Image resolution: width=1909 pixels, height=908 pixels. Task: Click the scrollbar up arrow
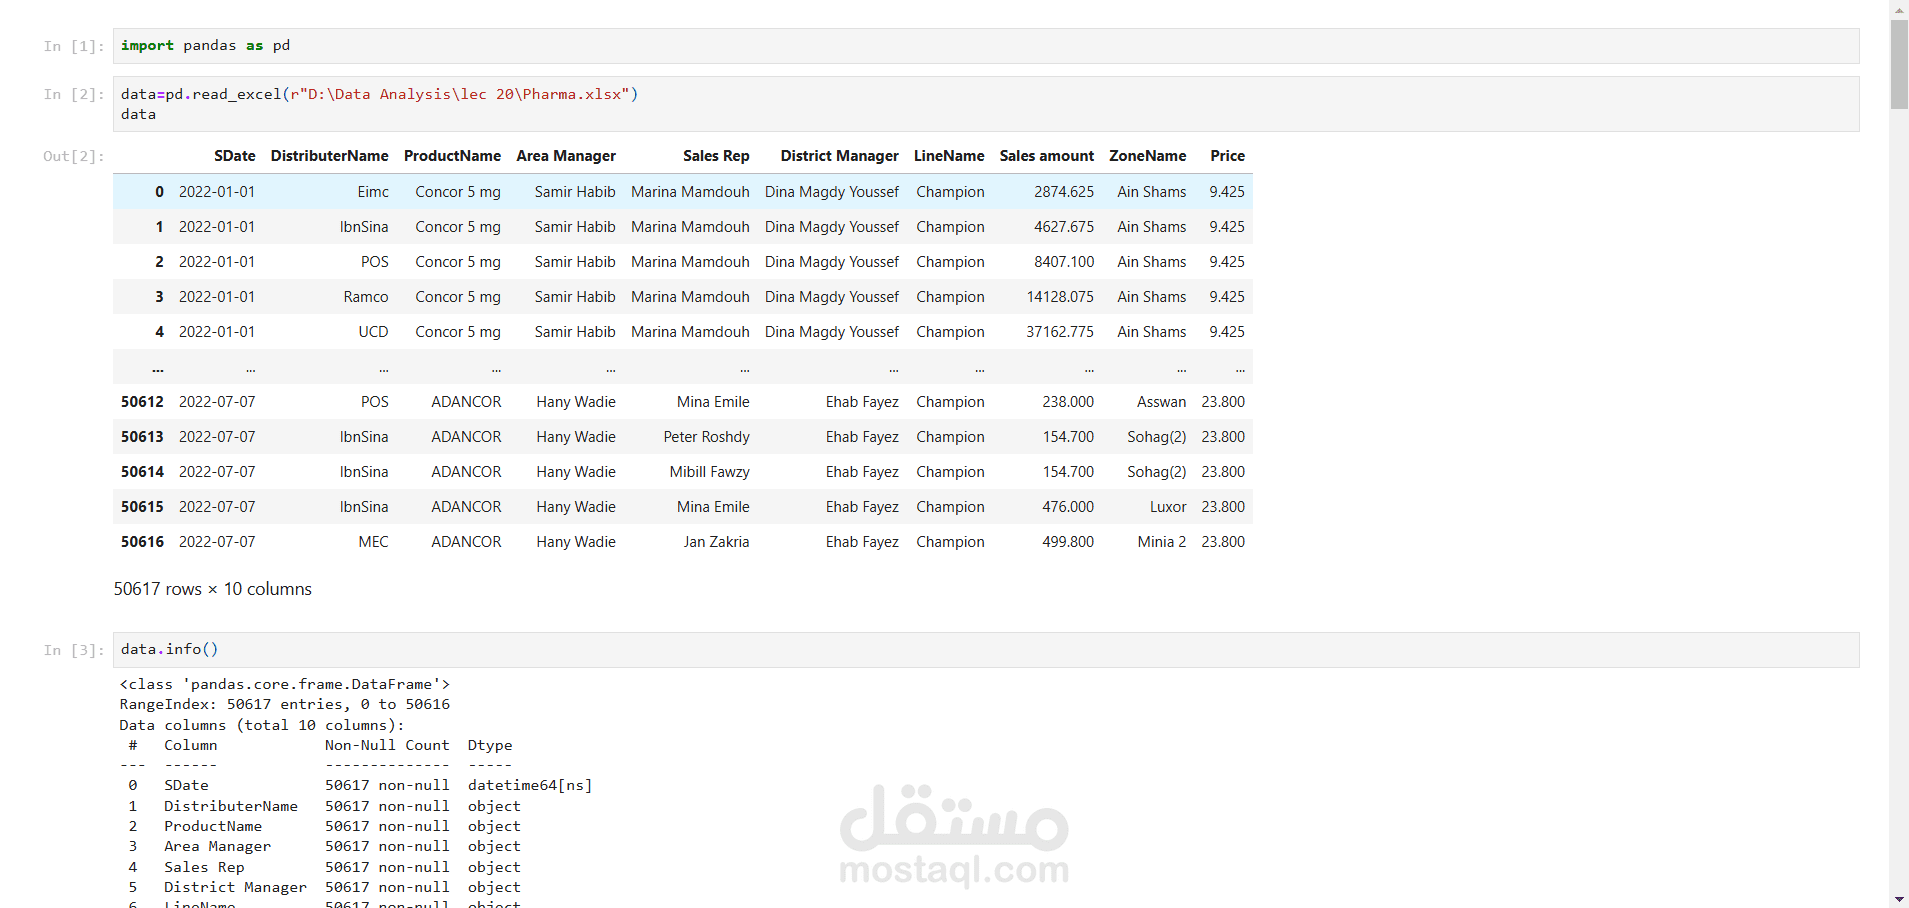[1899, 8]
